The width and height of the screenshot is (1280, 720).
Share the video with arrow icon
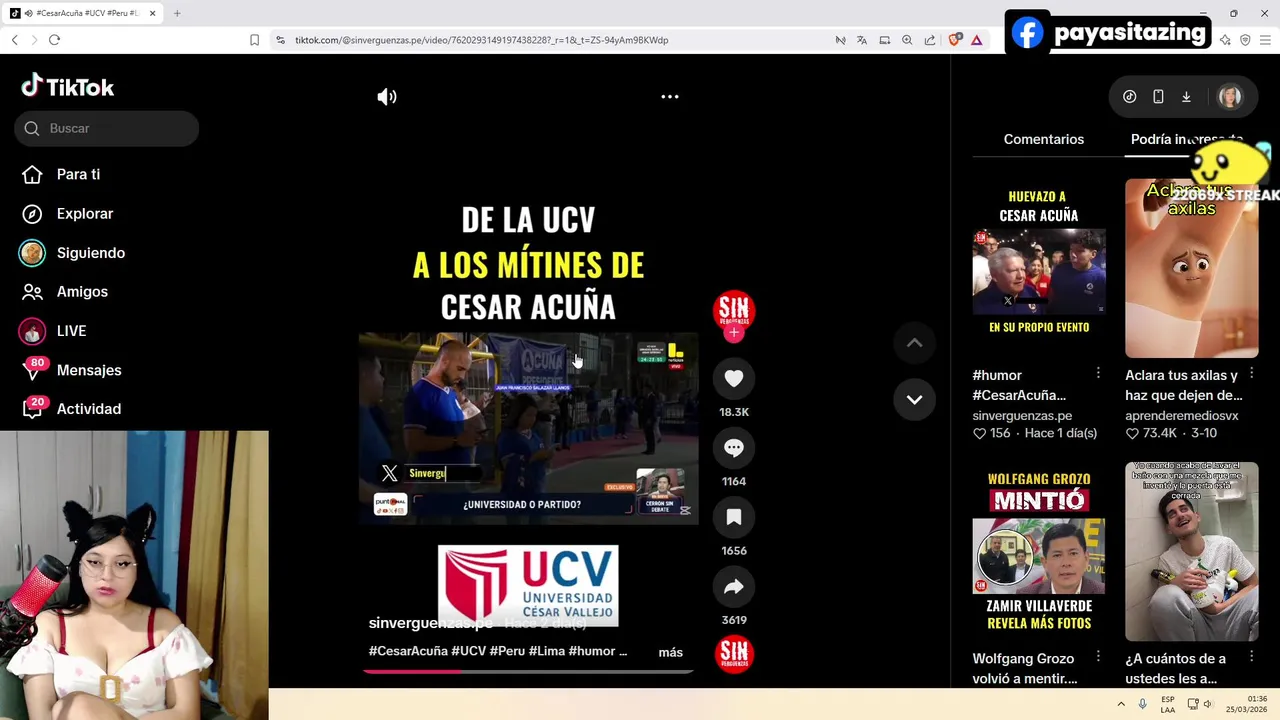tap(734, 587)
